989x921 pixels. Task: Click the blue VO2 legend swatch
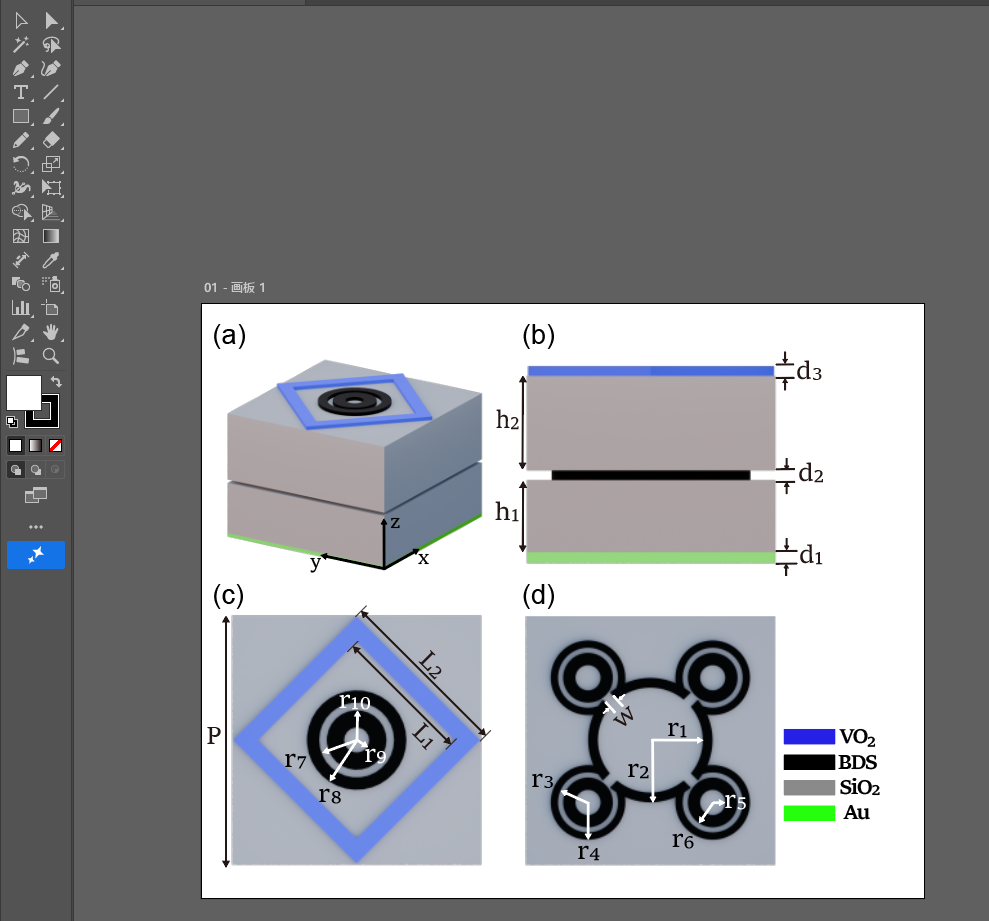(x=809, y=737)
